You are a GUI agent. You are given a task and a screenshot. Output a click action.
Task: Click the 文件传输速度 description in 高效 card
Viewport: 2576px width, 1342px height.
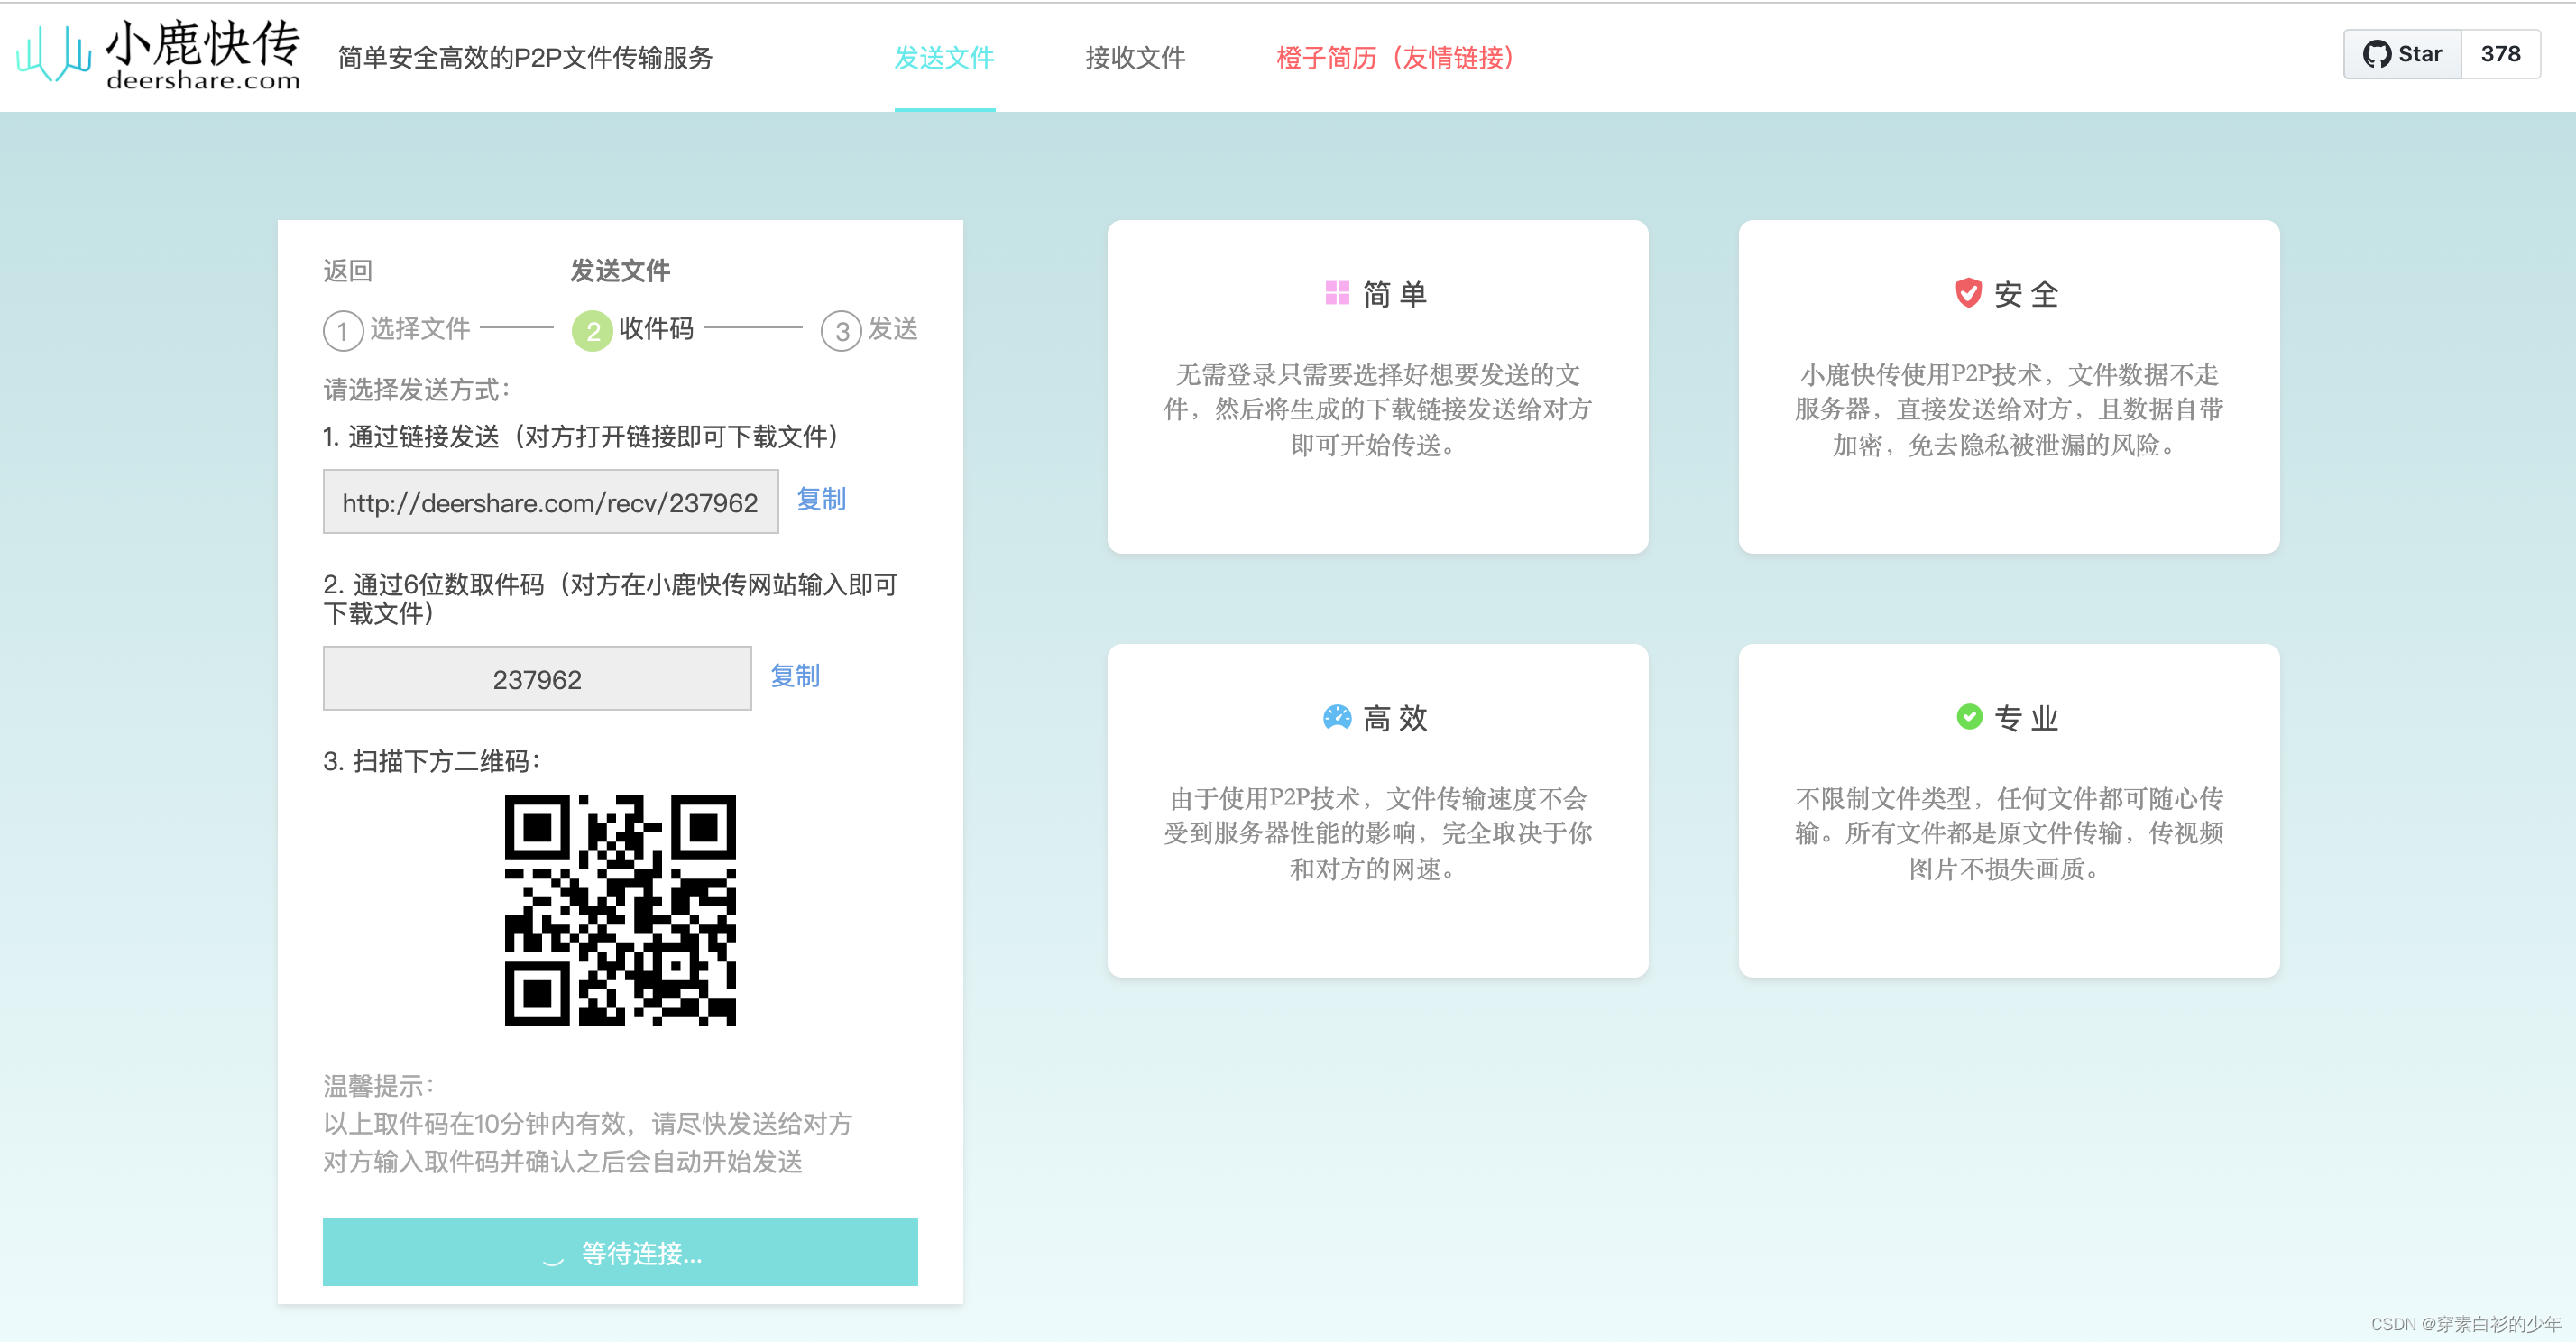tap(1378, 834)
